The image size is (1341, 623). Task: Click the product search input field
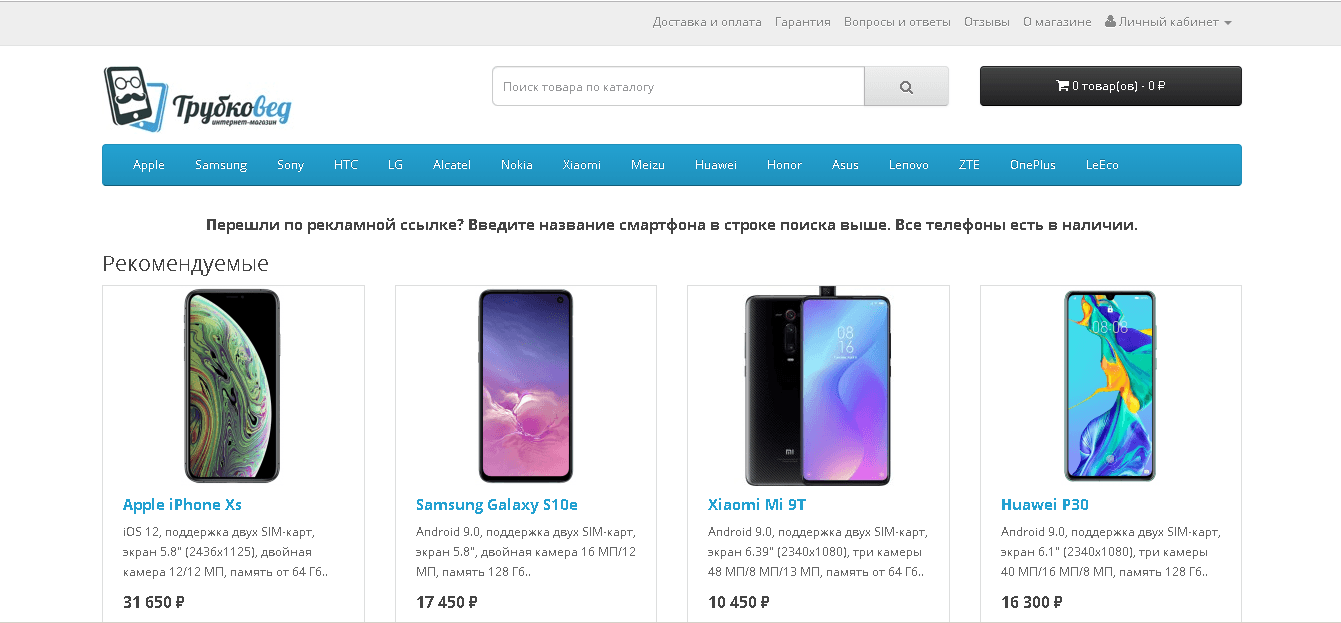(x=677, y=86)
